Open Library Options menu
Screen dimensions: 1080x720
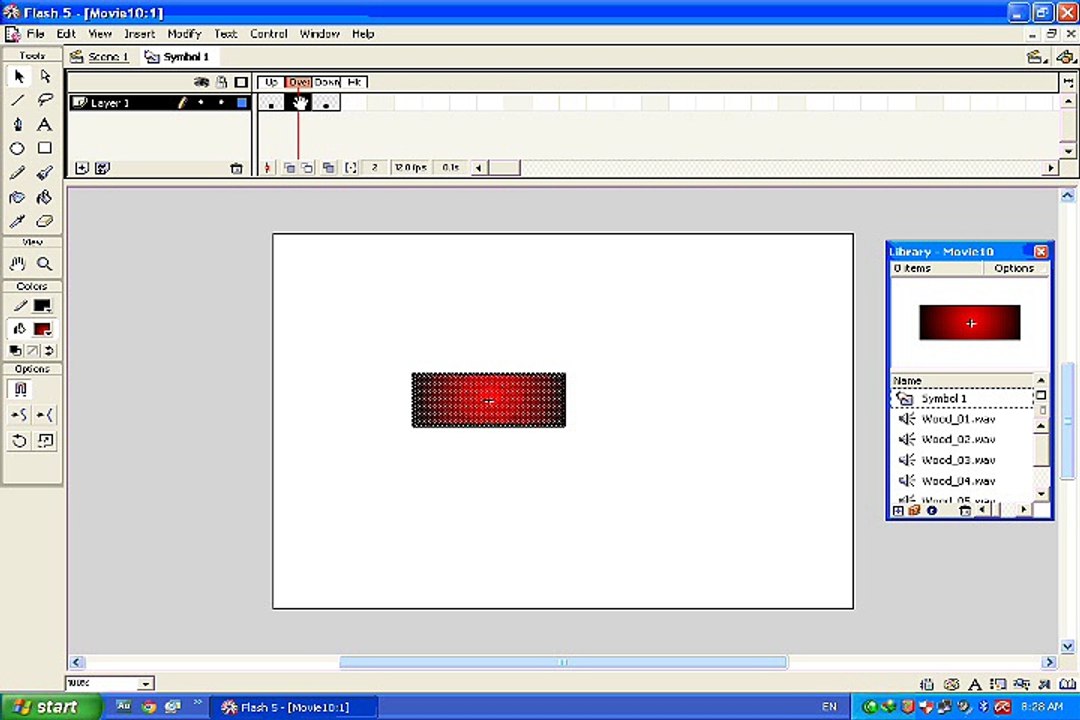pos(1014,268)
